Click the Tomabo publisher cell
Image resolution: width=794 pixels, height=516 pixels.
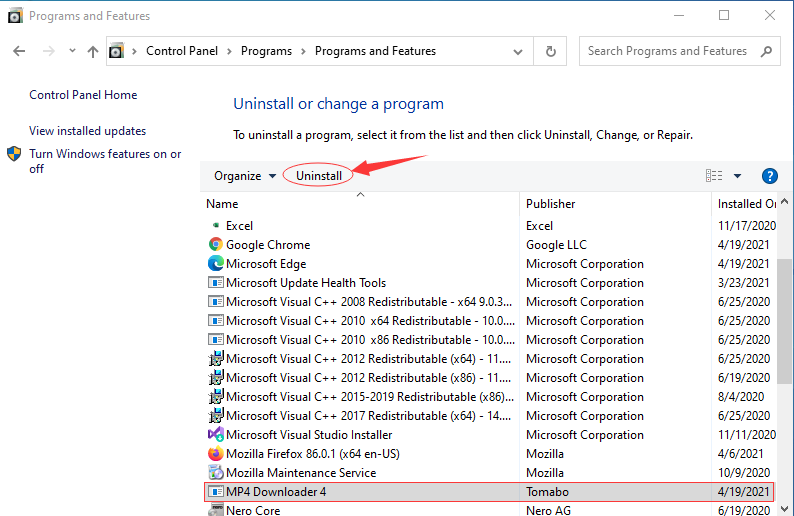547,492
